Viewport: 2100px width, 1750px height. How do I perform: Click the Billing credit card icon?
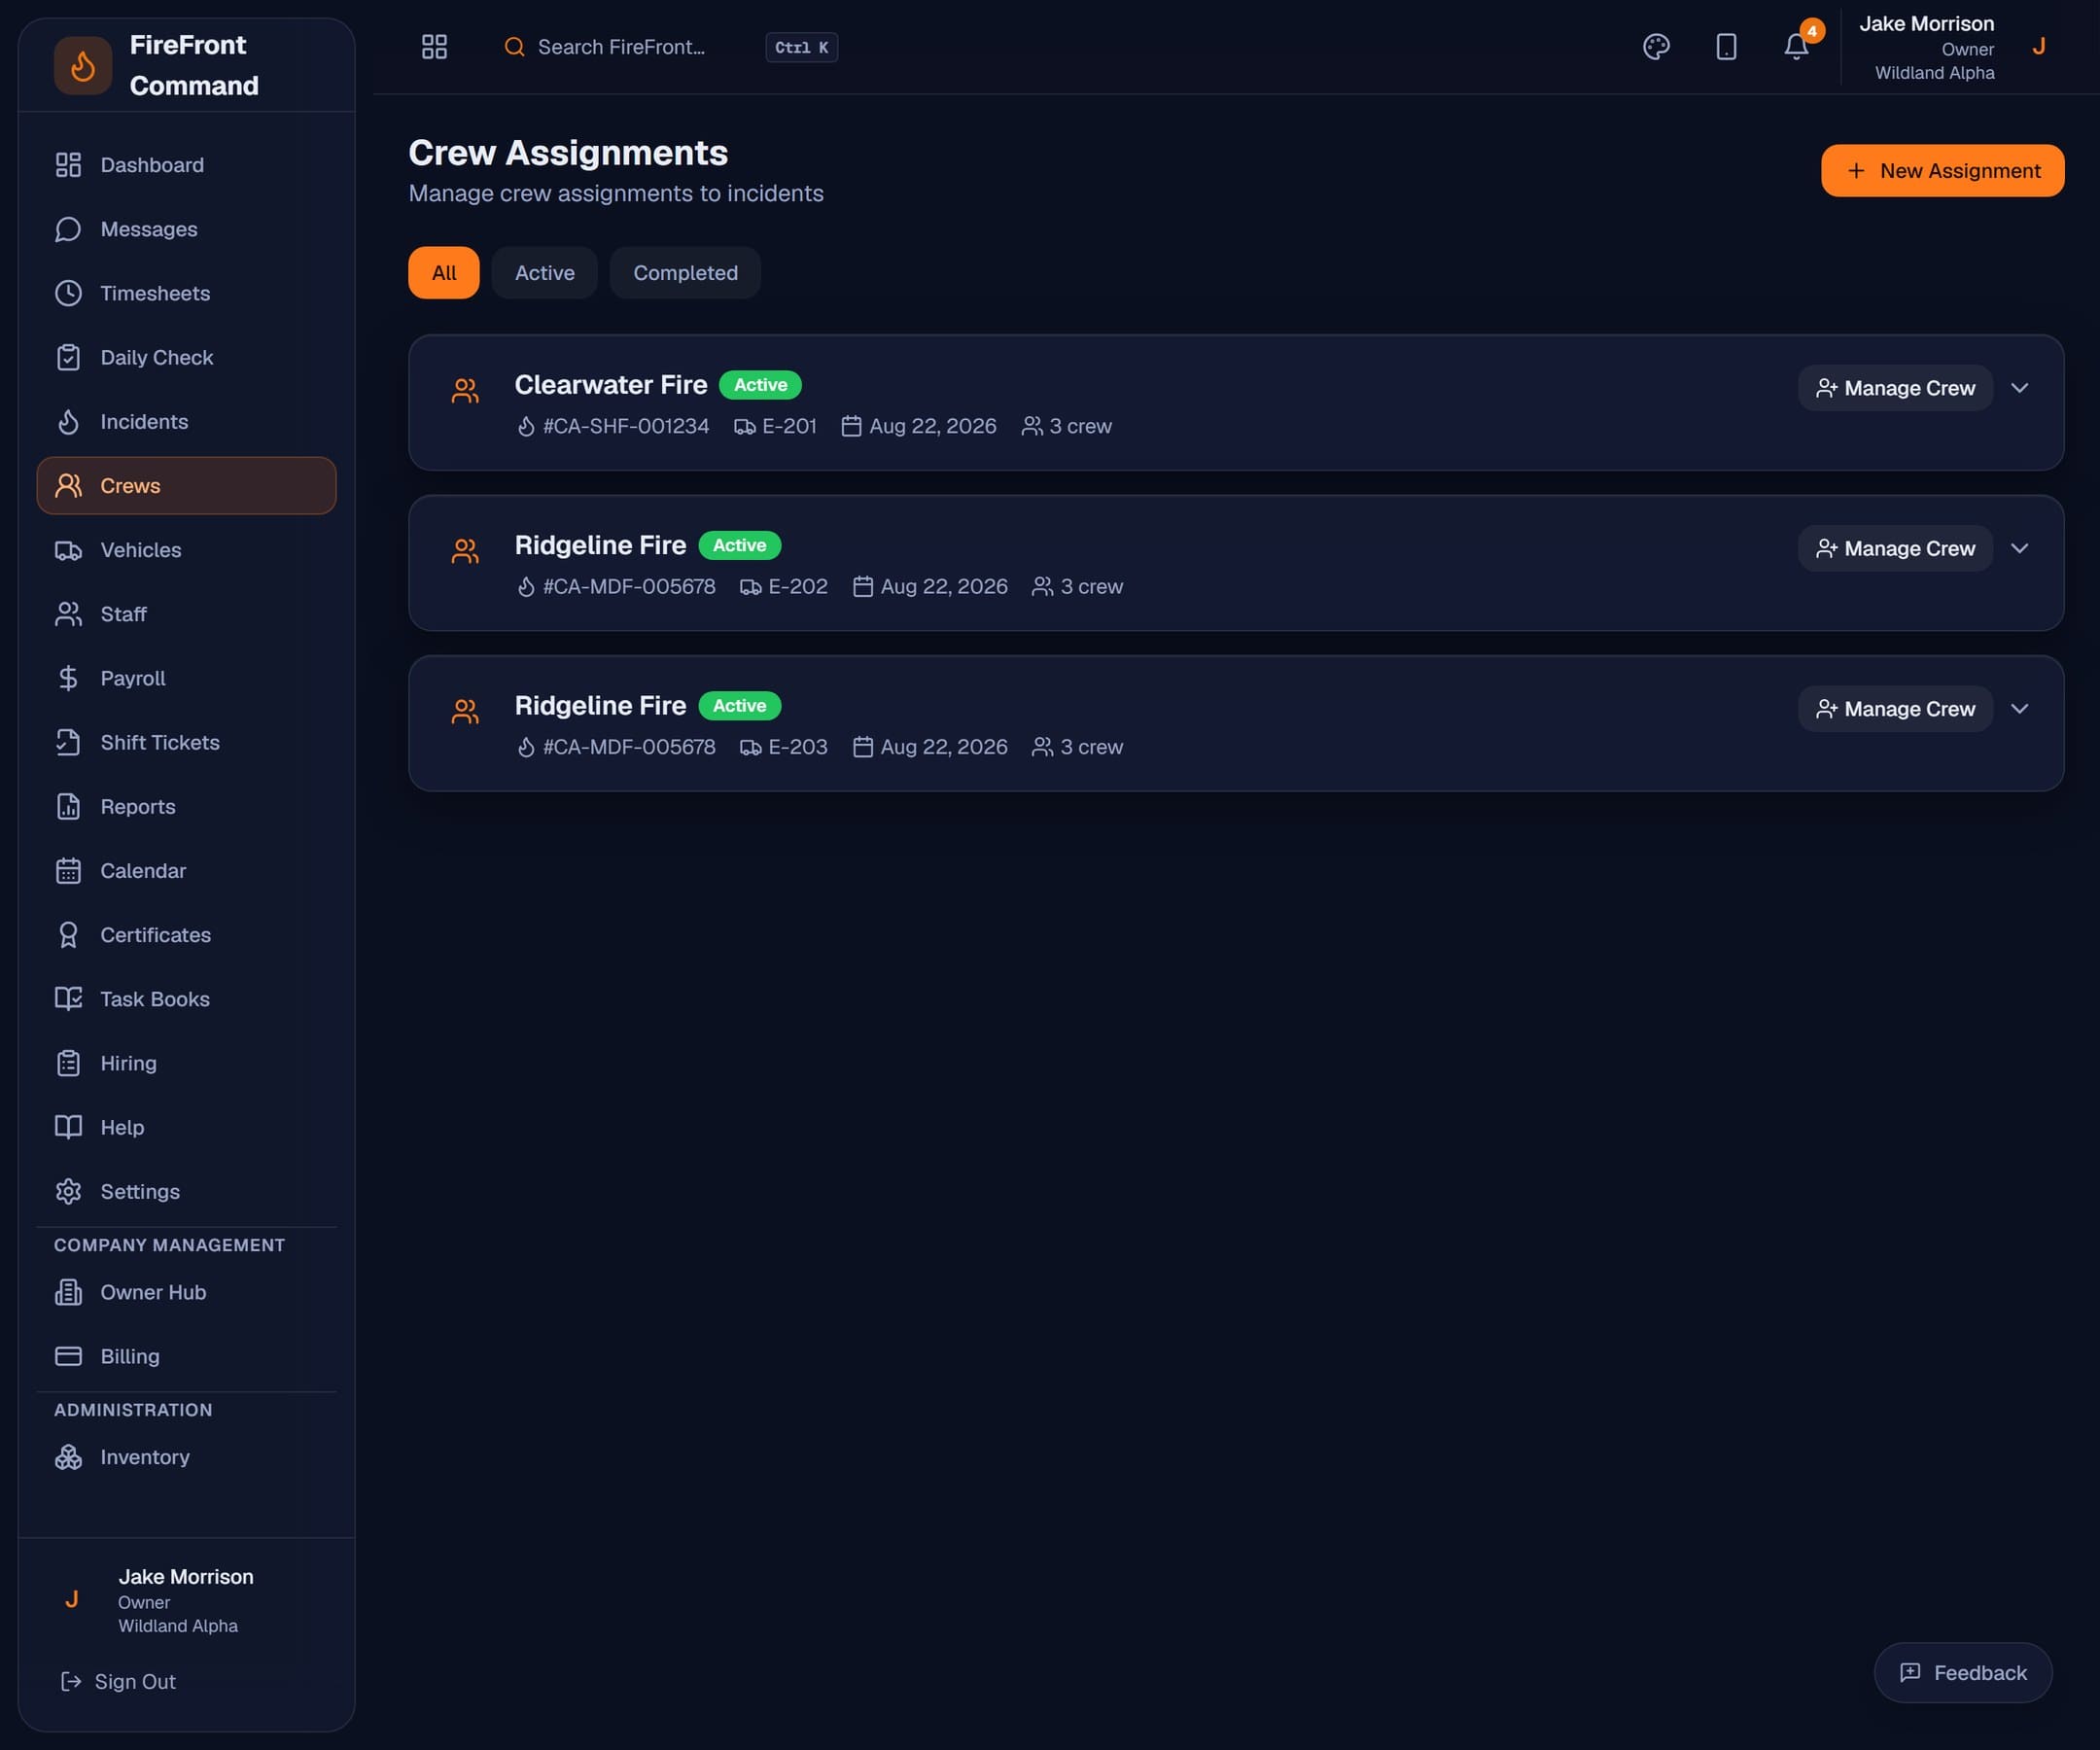pyautogui.click(x=68, y=1356)
